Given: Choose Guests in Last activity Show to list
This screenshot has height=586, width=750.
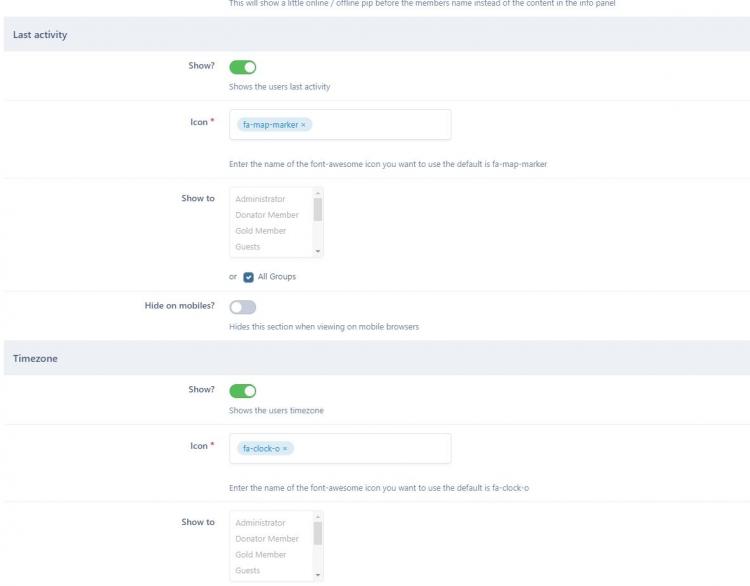Looking at the screenshot, I should [248, 247].
